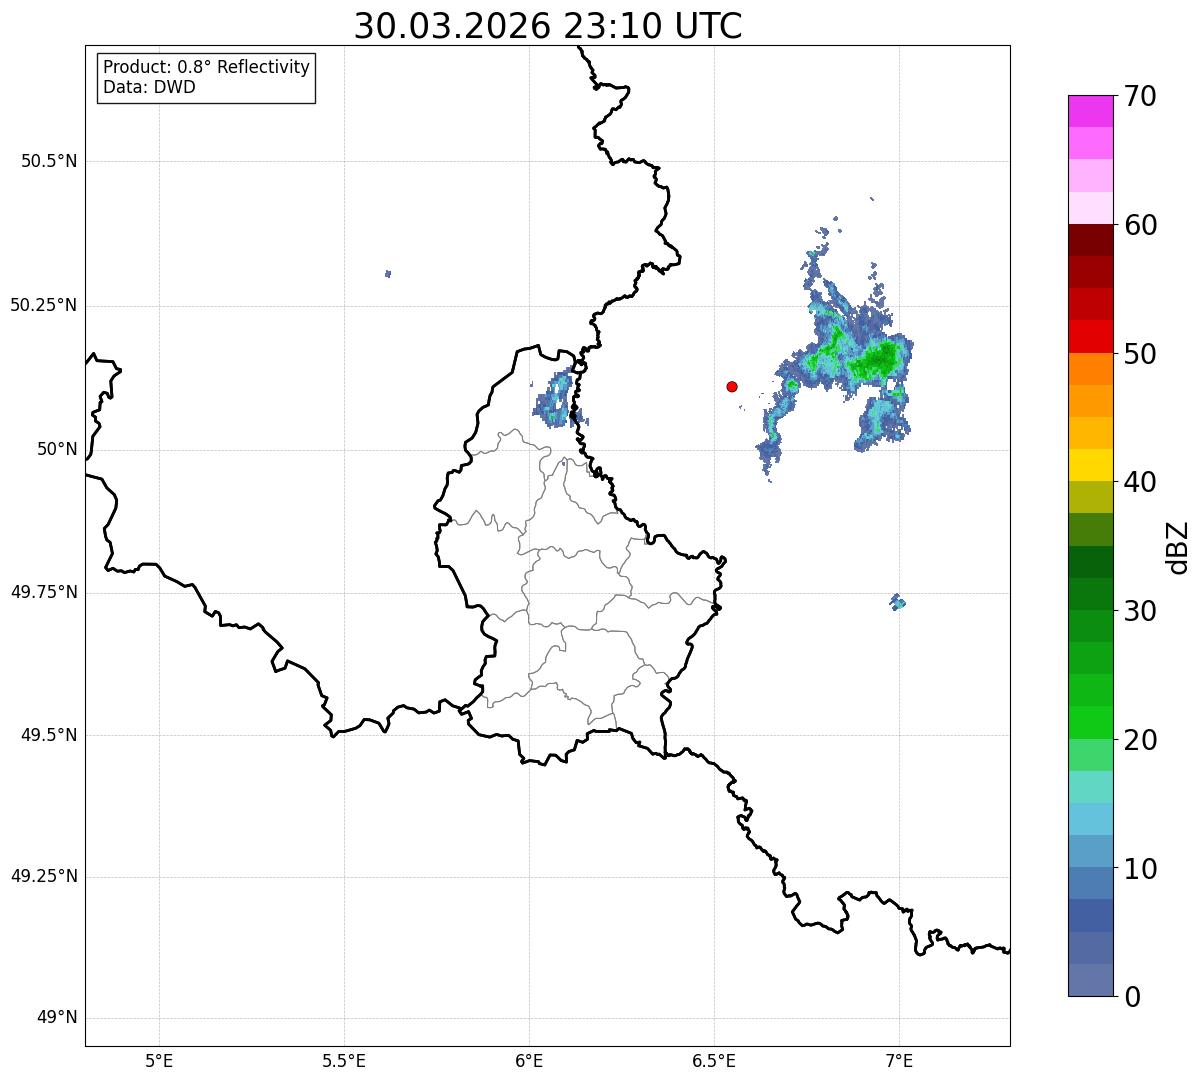Click the colorbar tick label 60
This screenshot has width=1202, height=1081.
[x=1140, y=225]
